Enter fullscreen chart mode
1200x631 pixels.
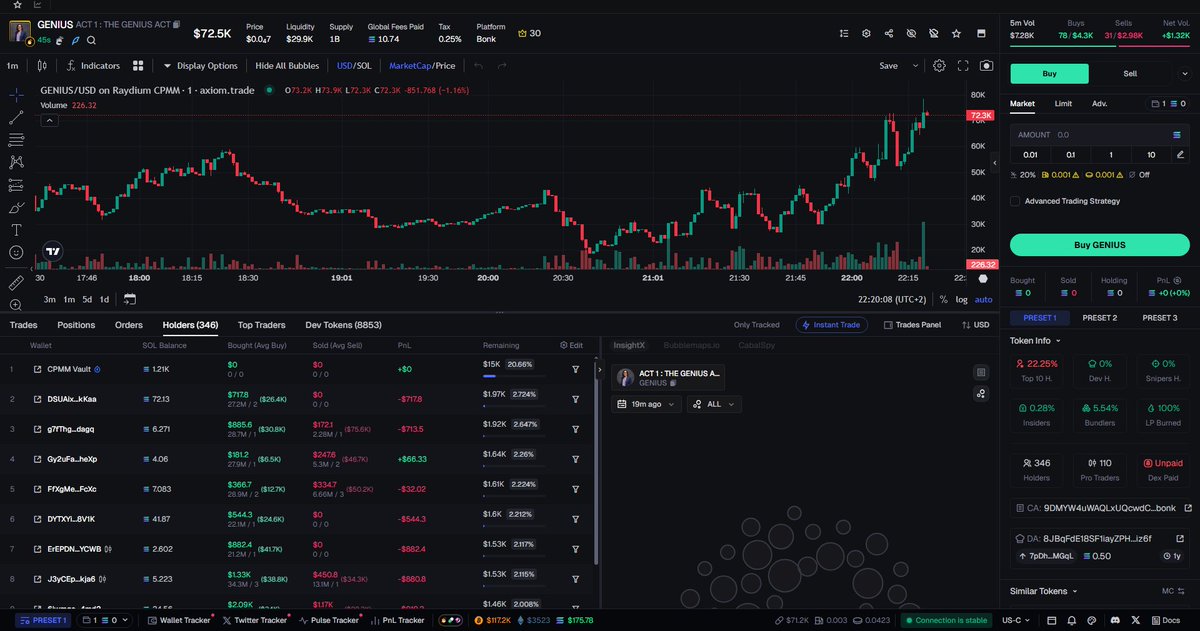(x=963, y=66)
